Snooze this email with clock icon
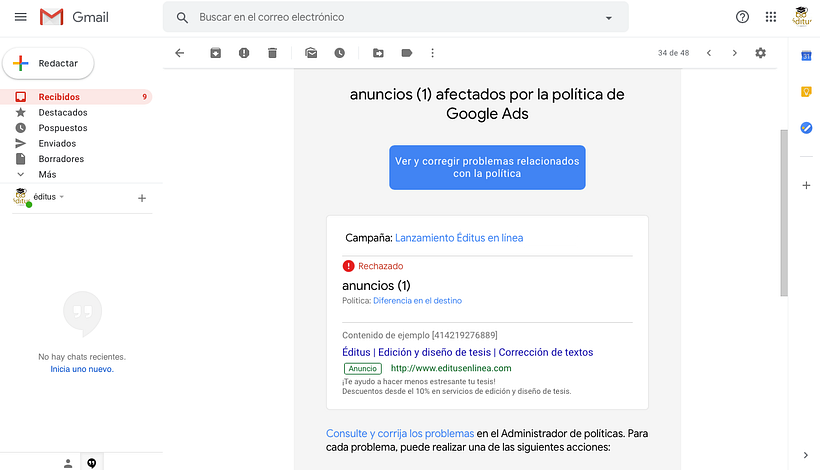 coord(339,53)
